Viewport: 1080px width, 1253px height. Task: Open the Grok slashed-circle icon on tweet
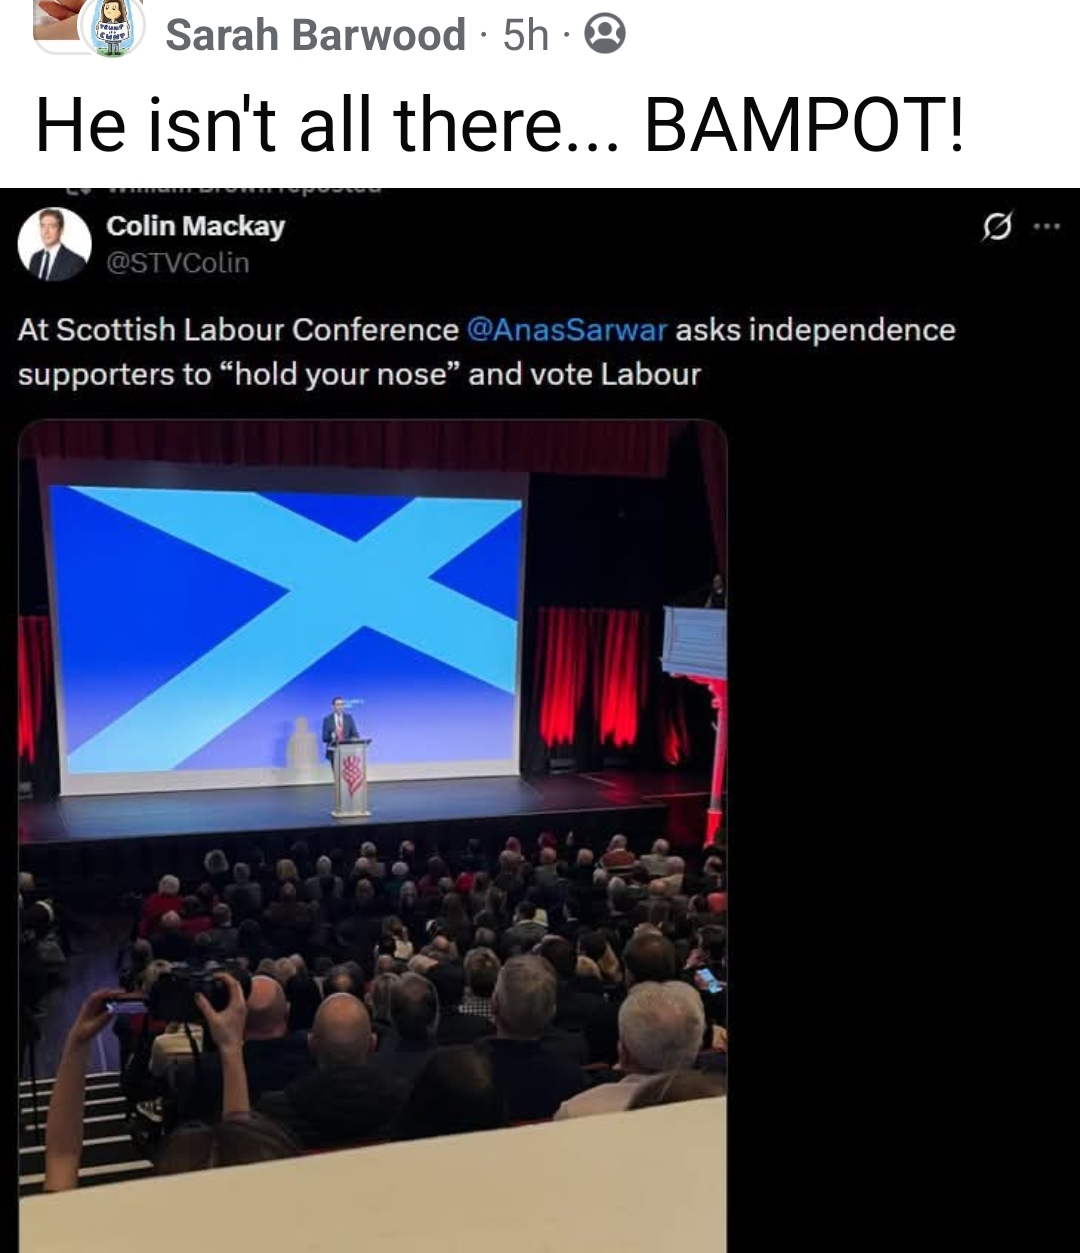(x=996, y=226)
